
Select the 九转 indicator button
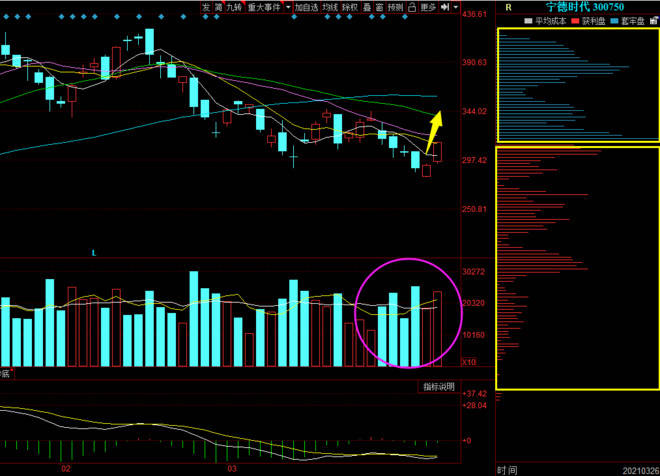pos(235,7)
